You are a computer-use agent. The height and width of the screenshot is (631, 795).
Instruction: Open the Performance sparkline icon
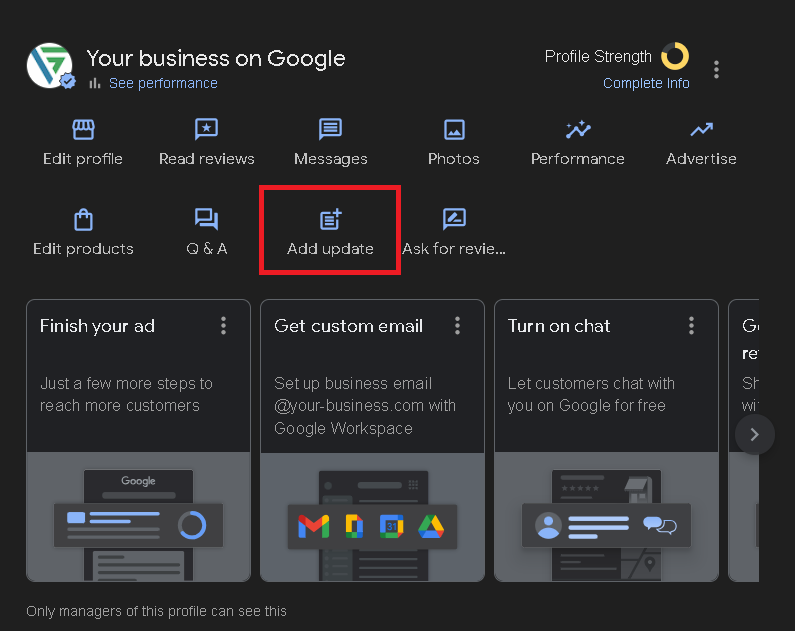point(578,130)
